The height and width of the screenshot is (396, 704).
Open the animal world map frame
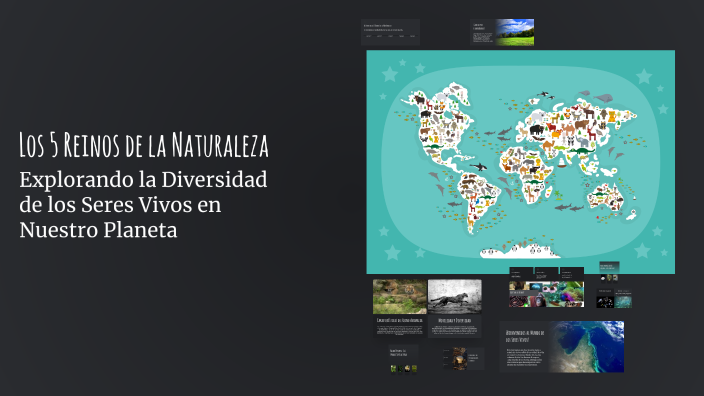(520, 162)
